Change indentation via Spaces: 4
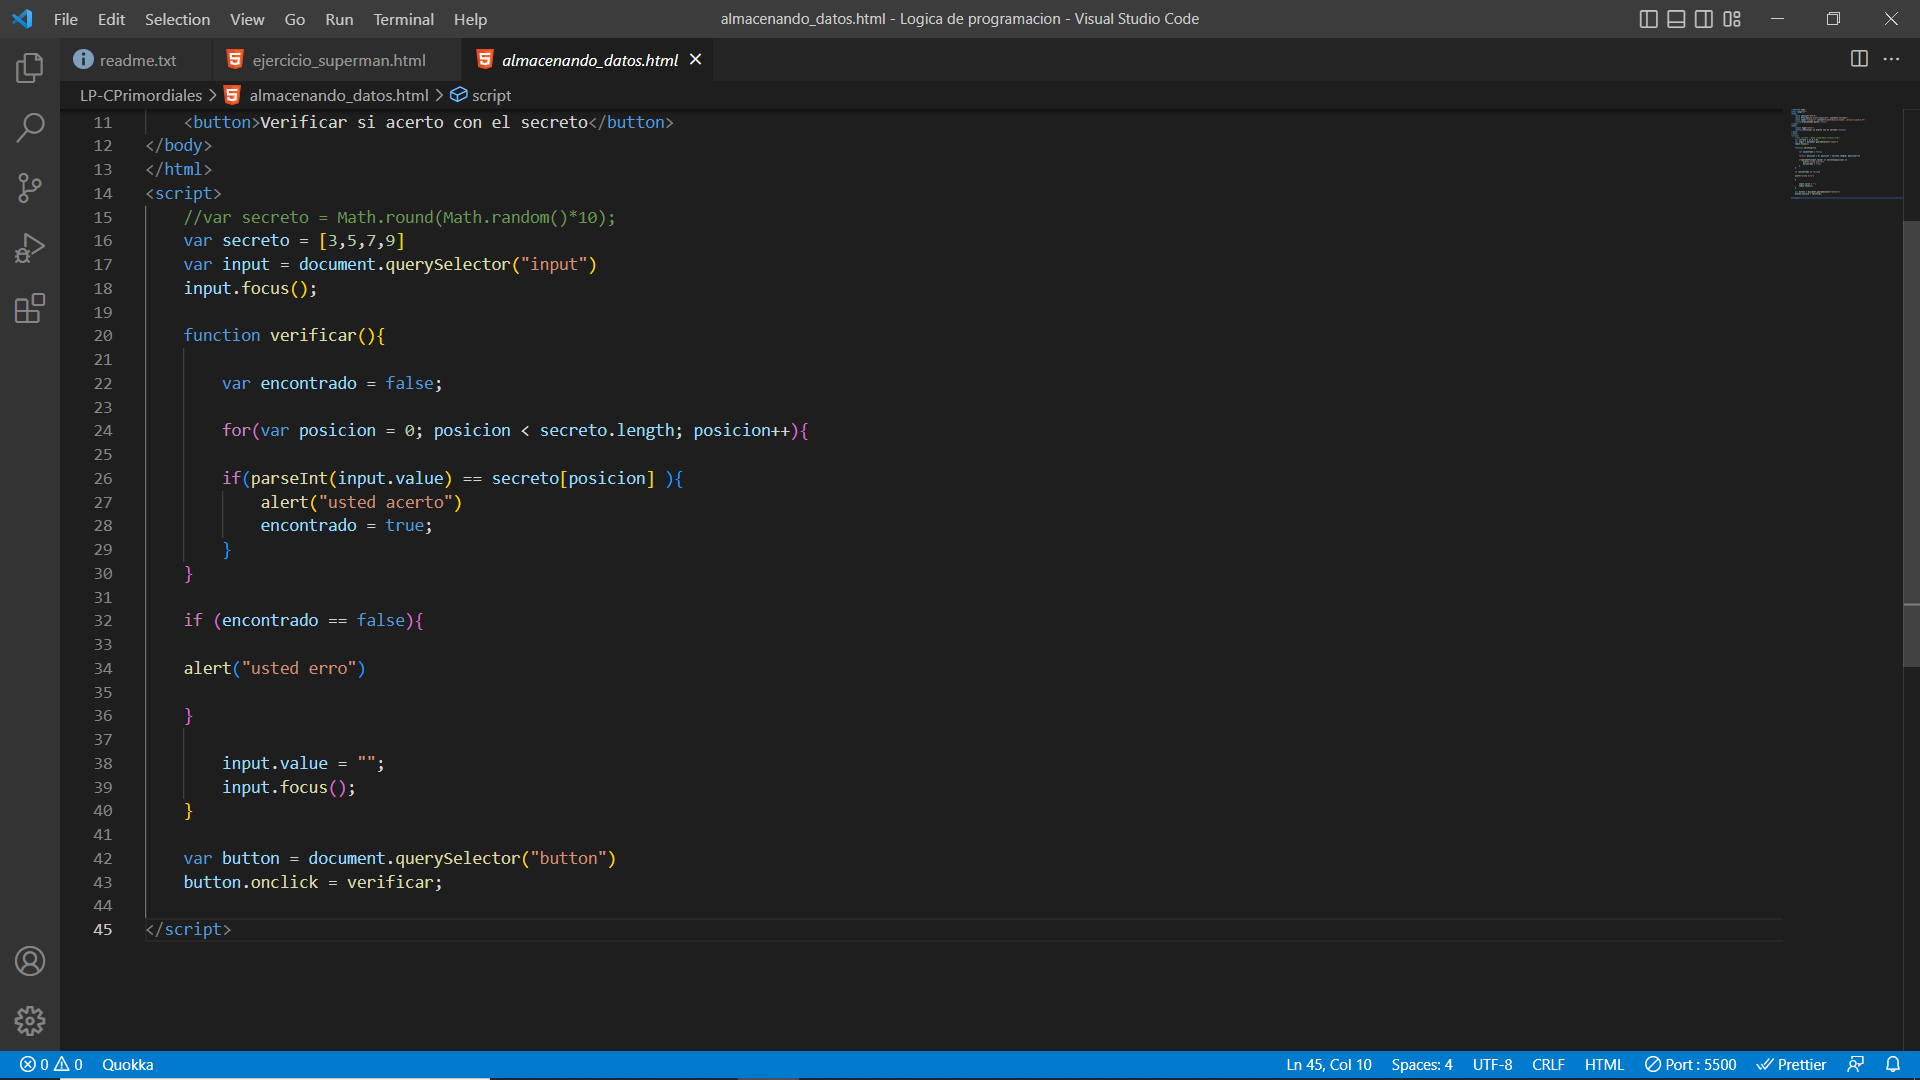Image resolution: width=1920 pixels, height=1080 pixels. 1421,1064
